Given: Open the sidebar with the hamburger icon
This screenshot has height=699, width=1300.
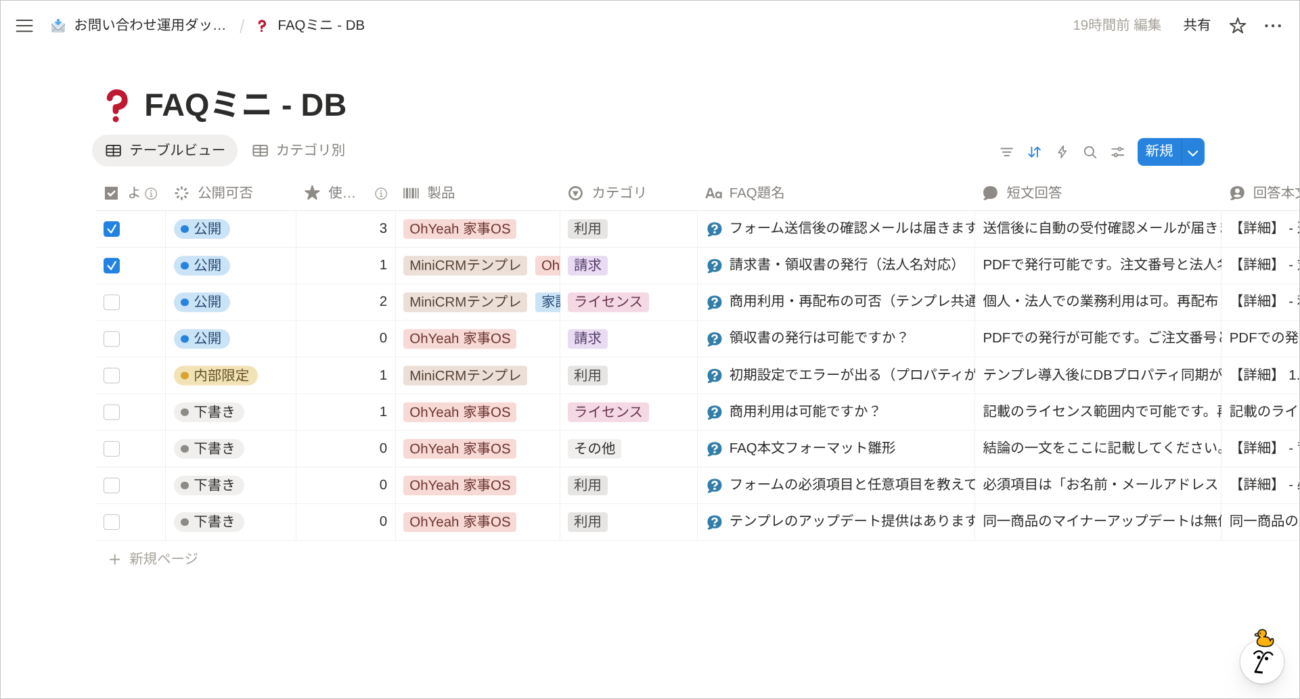Looking at the screenshot, I should [x=24, y=26].
